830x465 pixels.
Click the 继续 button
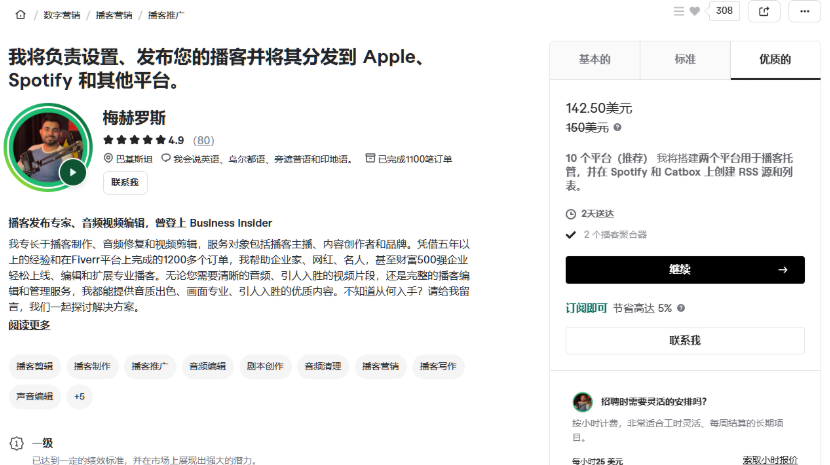(x=685, y=270)
